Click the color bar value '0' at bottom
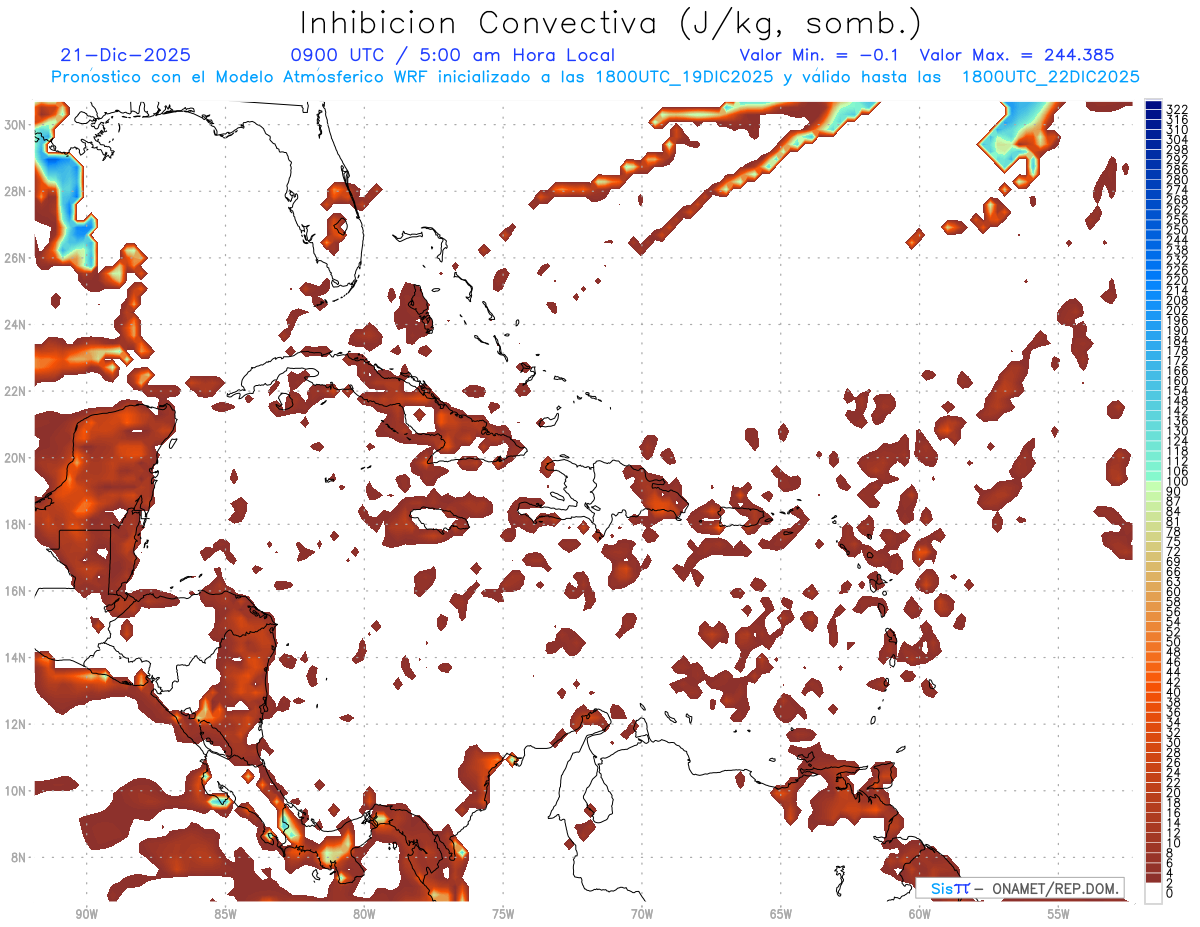This screenshot has height=927, width=1200. click(x=1171, y=894)
